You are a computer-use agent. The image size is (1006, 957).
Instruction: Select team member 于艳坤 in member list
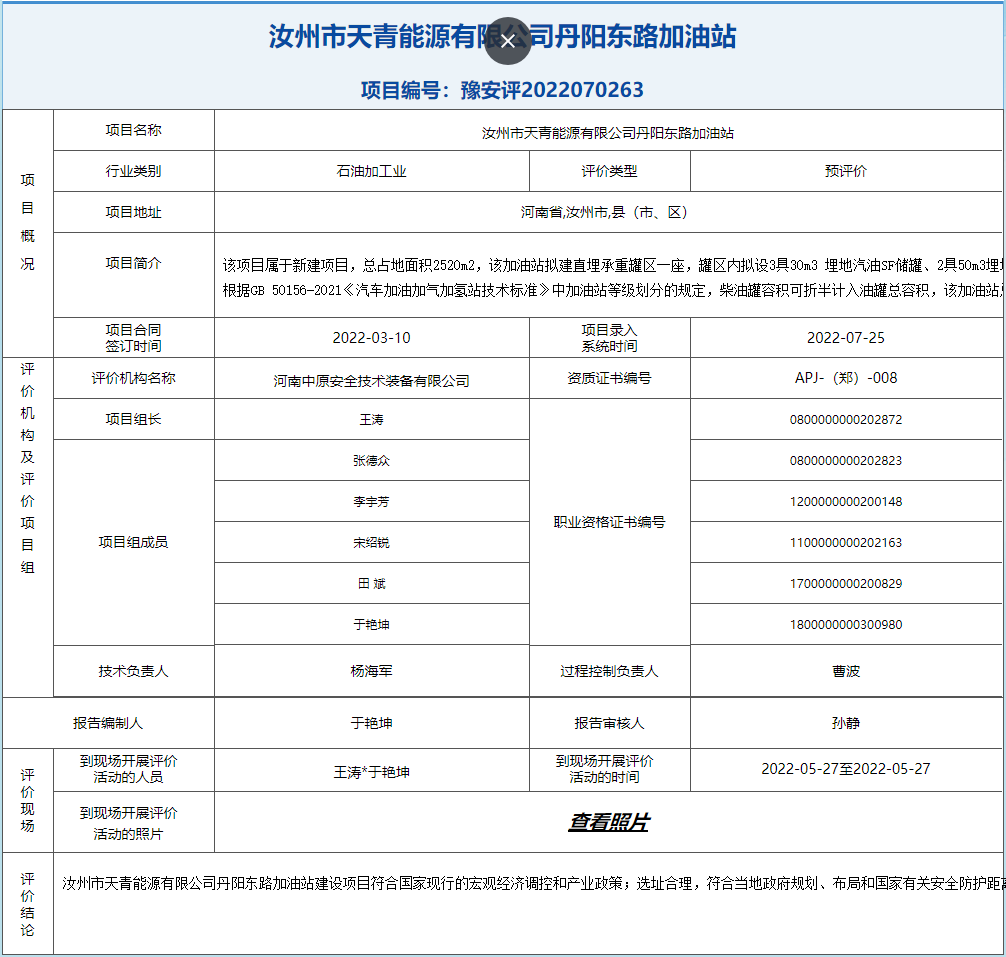click(x=371, y=625)
